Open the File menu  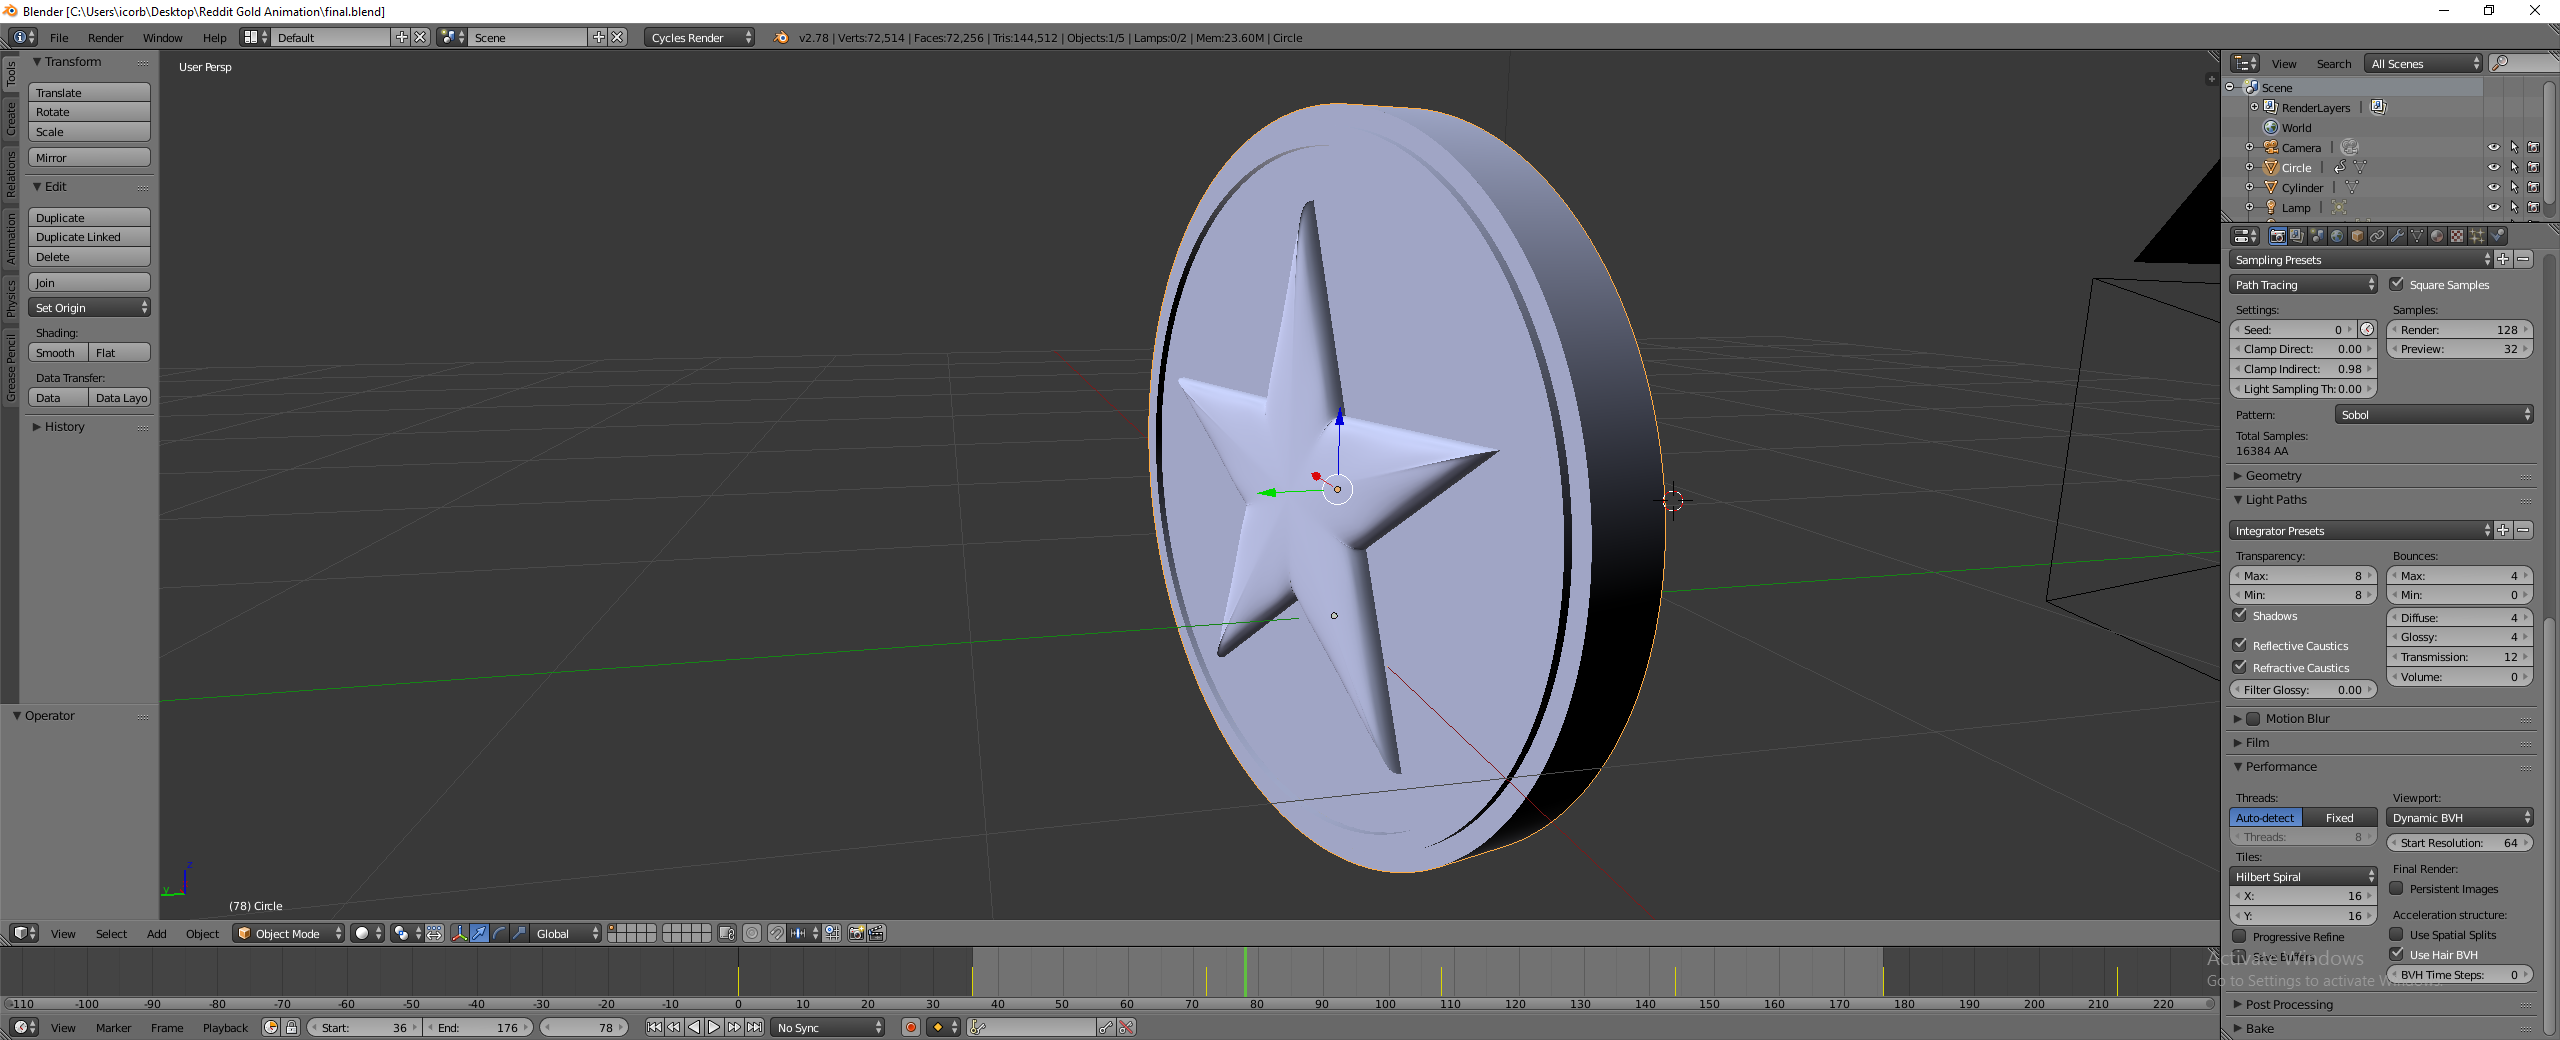(59, 38)
